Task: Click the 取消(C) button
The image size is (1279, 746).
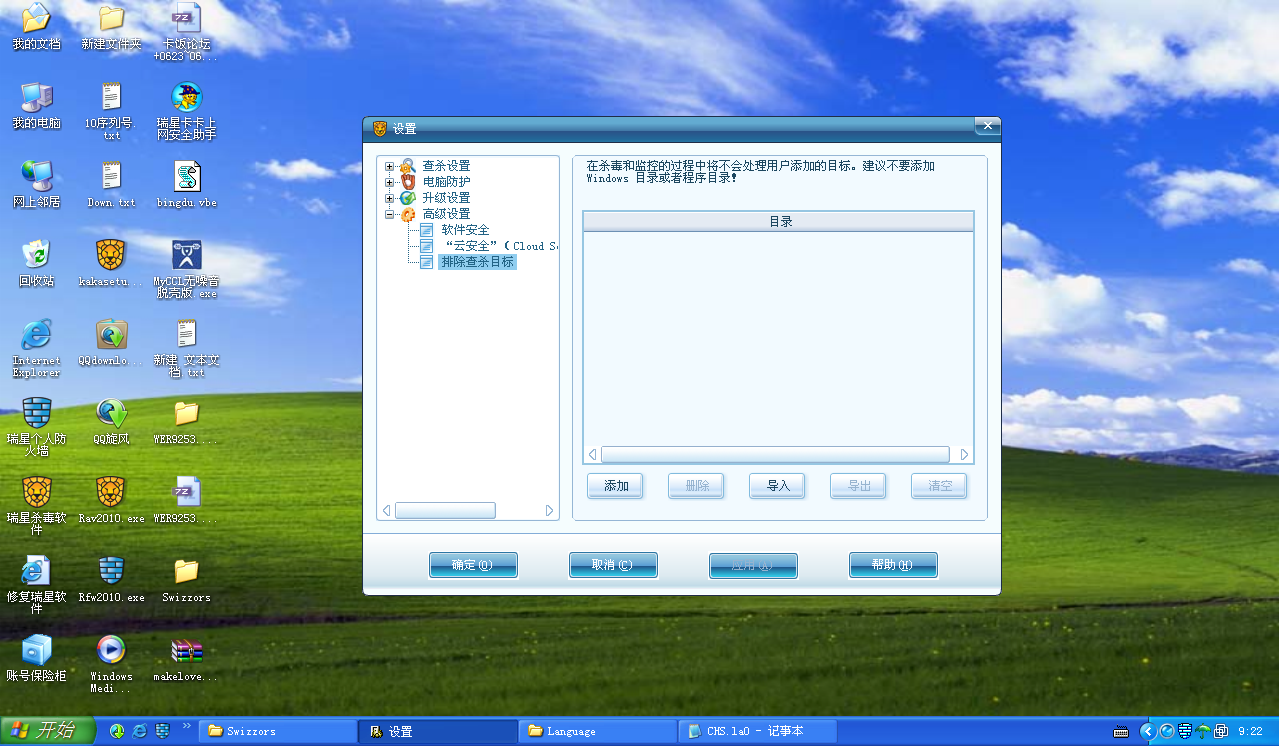Action: click(613, 565)
